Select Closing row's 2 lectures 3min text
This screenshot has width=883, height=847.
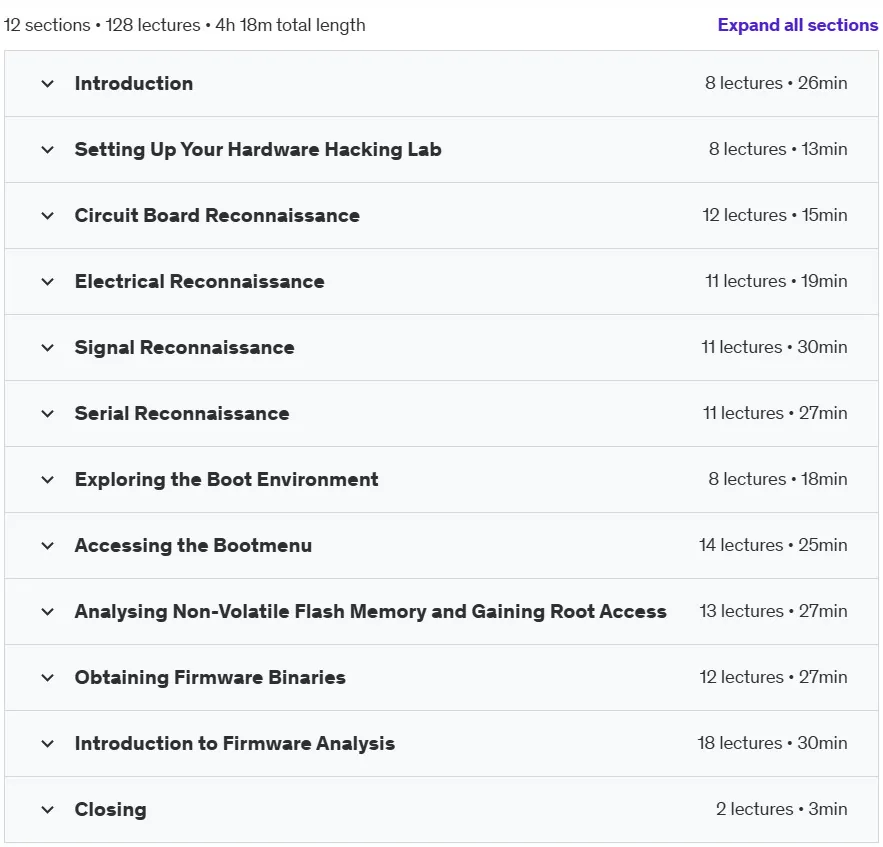click(782, 809)
